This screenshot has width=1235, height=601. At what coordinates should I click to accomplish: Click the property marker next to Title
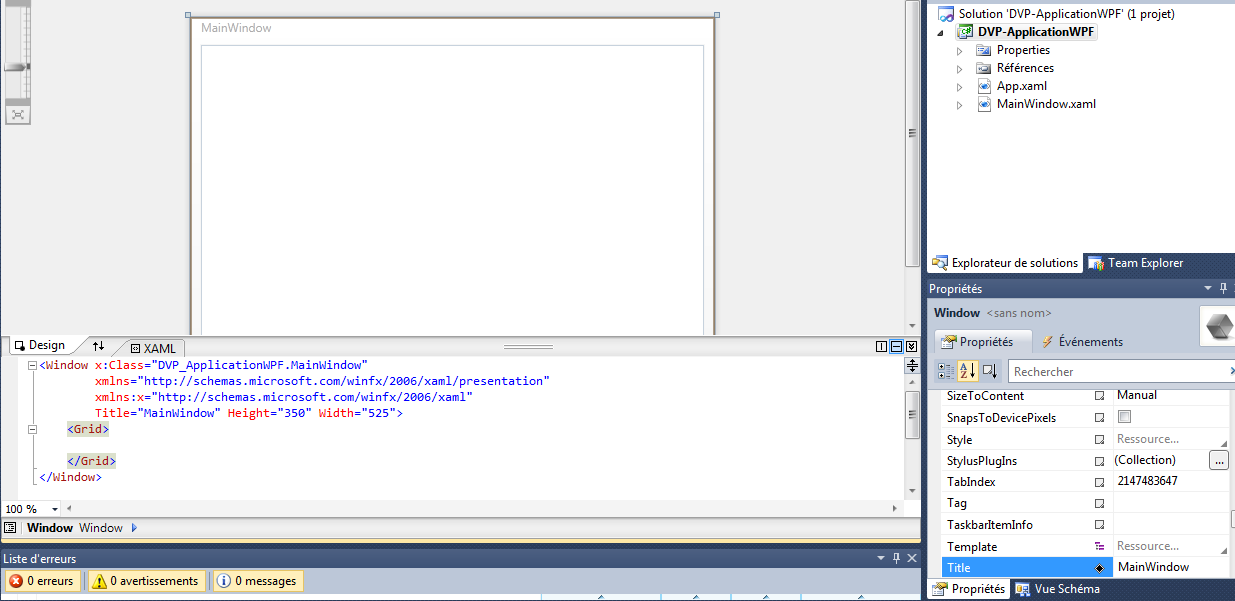tap(1100, 568)
